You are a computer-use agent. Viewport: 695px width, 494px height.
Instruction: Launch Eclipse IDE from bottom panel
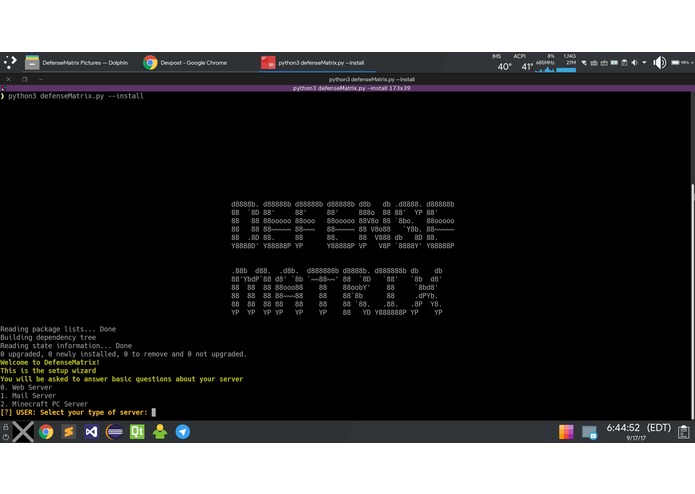pyautogui.click(x=114, y=432)
